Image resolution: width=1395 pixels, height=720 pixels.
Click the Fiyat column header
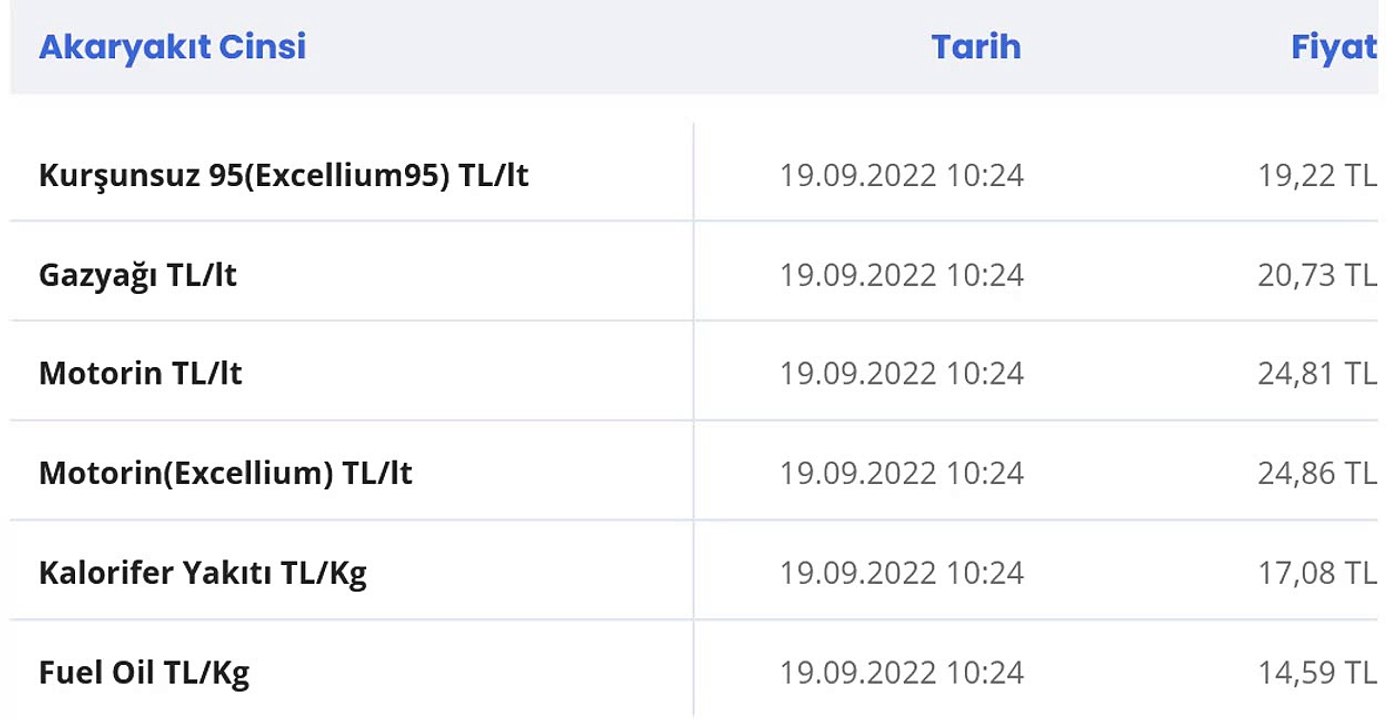pos(1333,47)
